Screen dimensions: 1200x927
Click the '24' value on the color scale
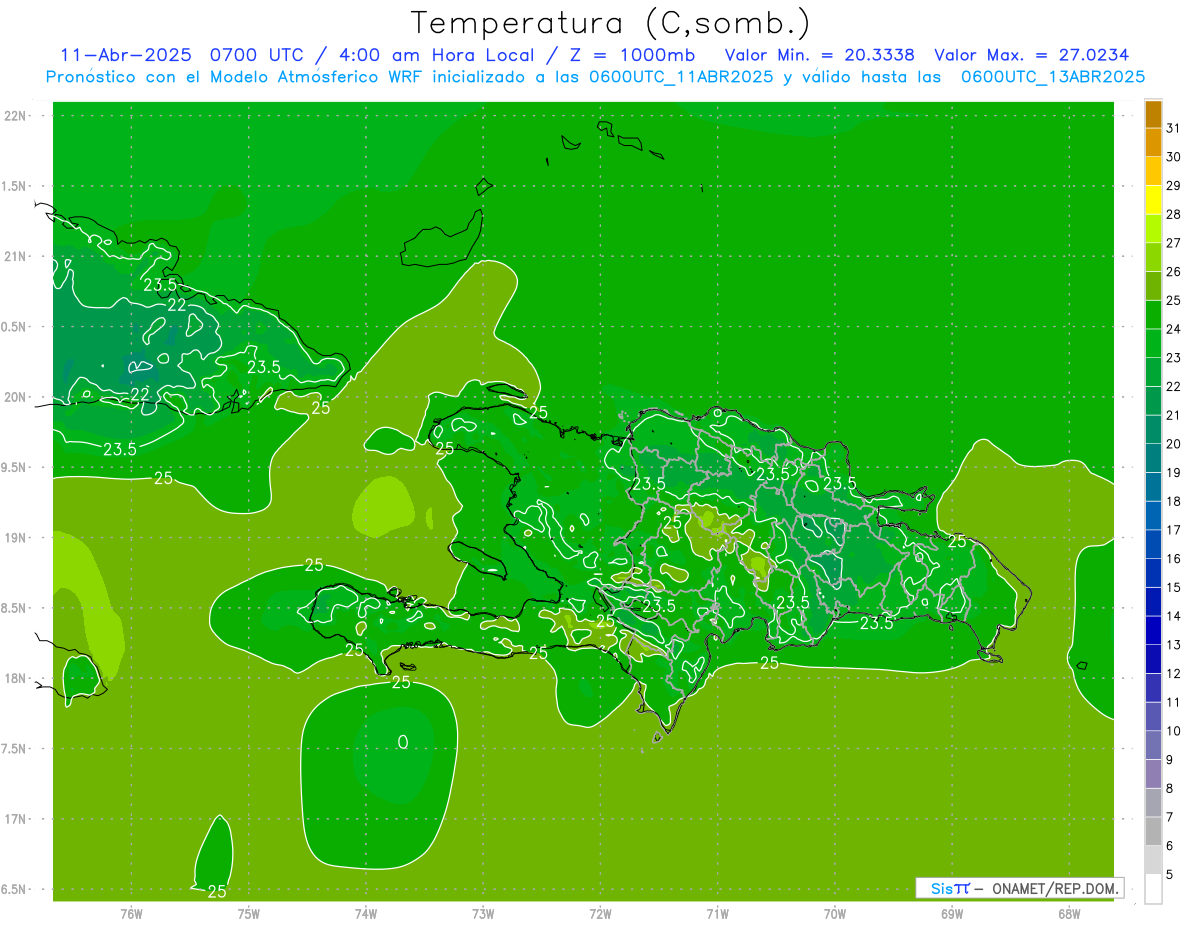pyautogui.click(x=1174, y=329)
